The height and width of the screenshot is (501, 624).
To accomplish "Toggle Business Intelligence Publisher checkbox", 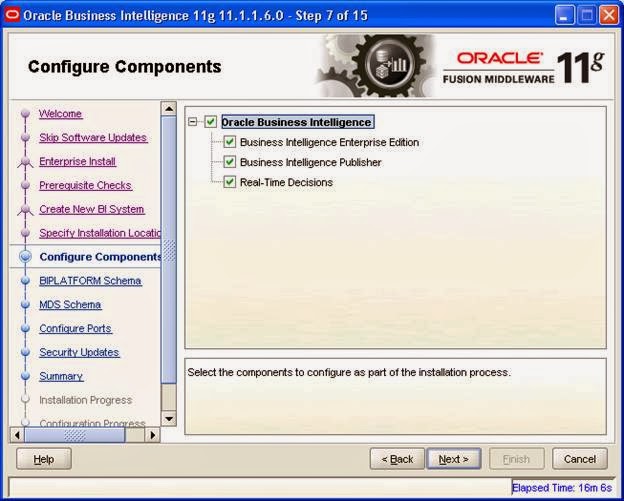I will click(230, 162).
